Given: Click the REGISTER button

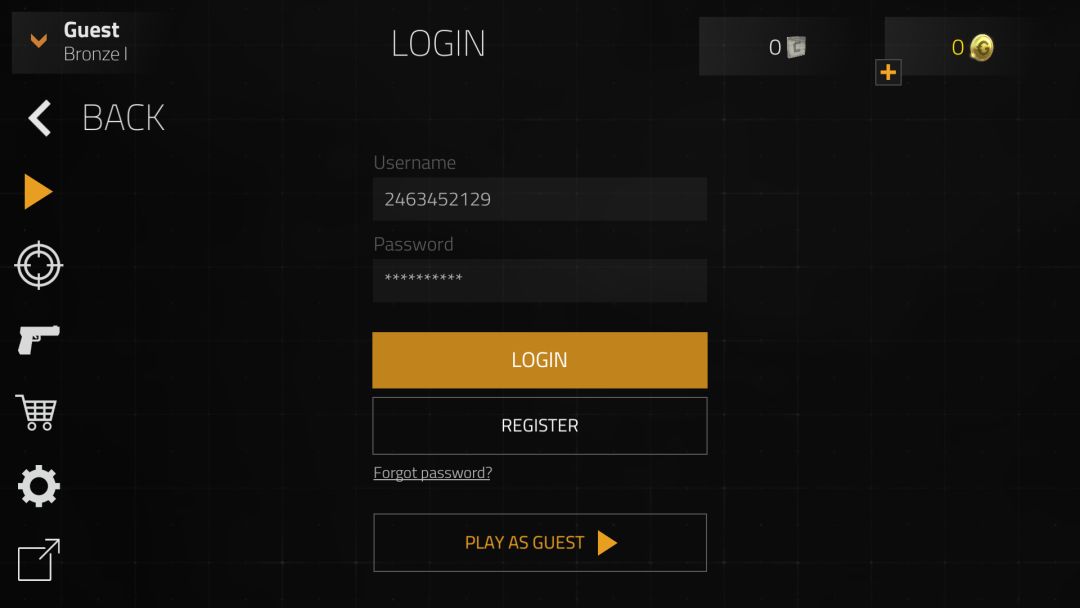Looking at the screenshot, I should (x=539, y=426).
